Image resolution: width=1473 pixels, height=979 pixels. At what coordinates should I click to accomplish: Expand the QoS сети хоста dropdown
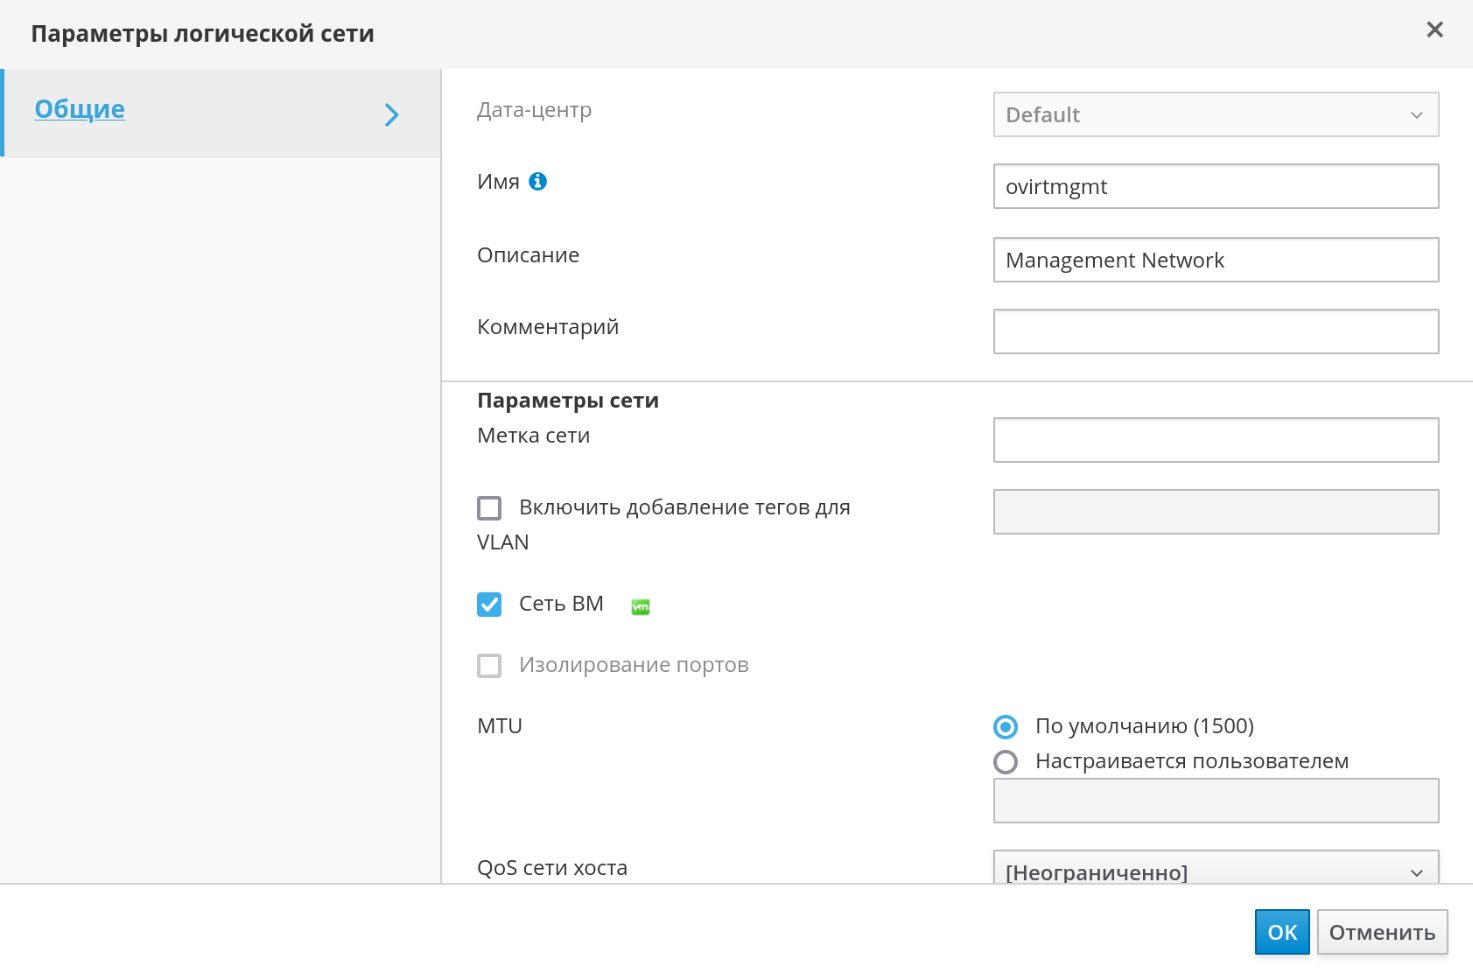pyautogui.click(x=1215, y=870)
